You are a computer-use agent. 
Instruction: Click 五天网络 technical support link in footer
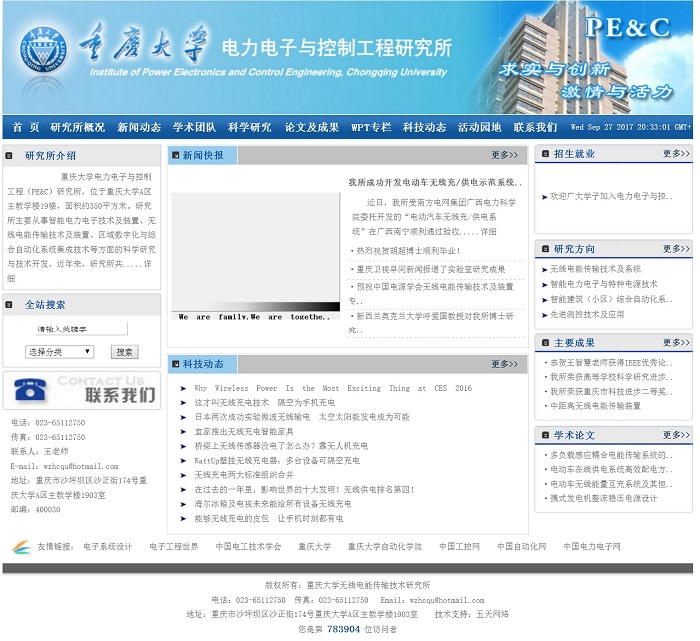[492, 615]
